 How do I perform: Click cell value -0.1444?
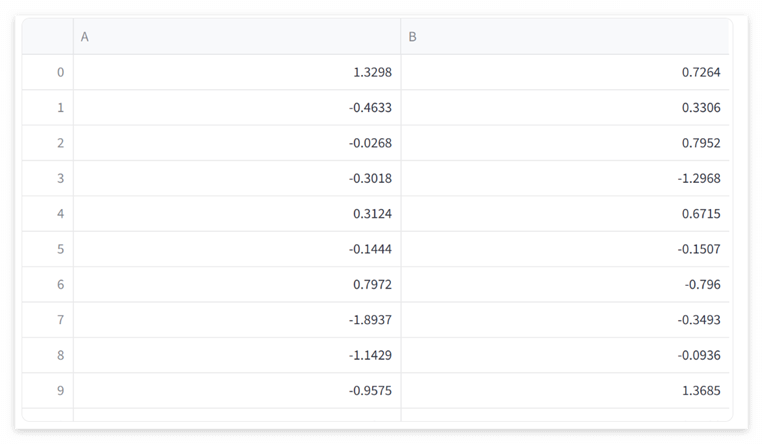(370, 249)
